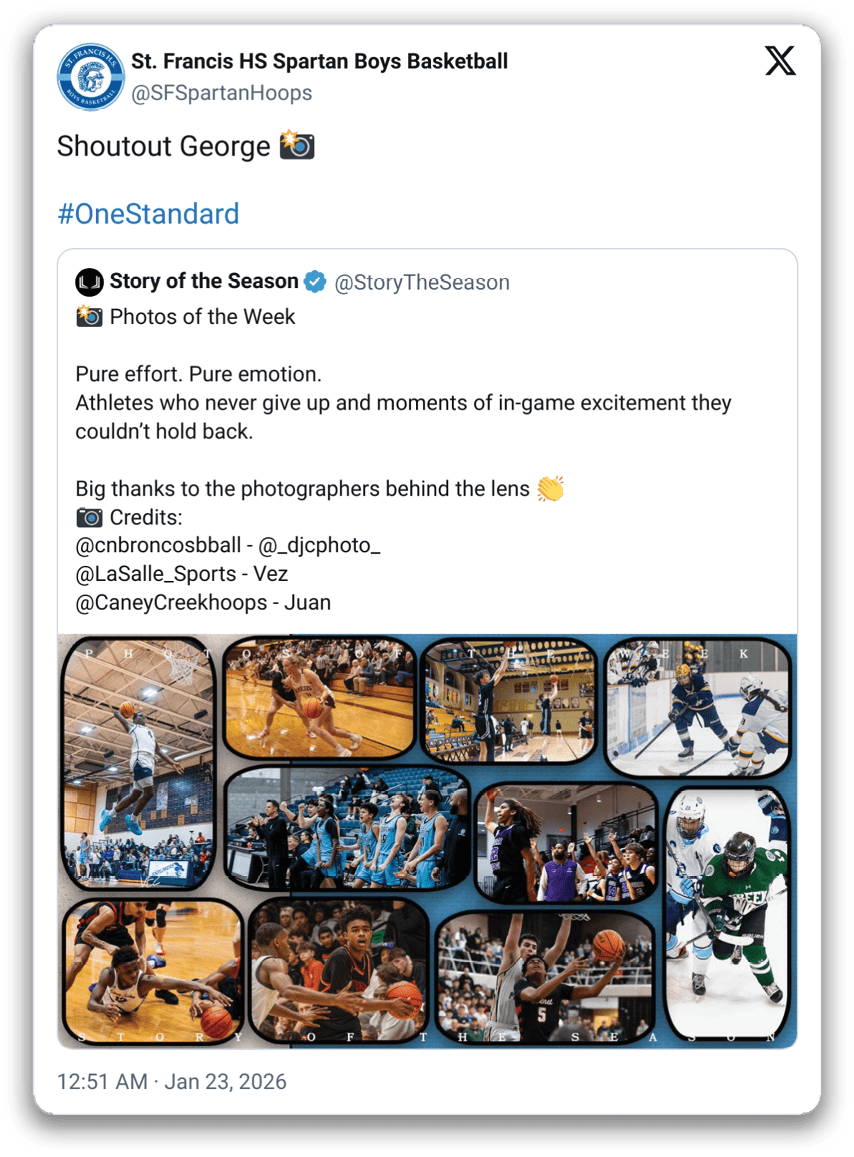The height and width of the screenshot is (1157, 854).
Task: Open St. Francis Spartan Basketball profile avatar
Action: pyautogui.click(x=91, y=77)
